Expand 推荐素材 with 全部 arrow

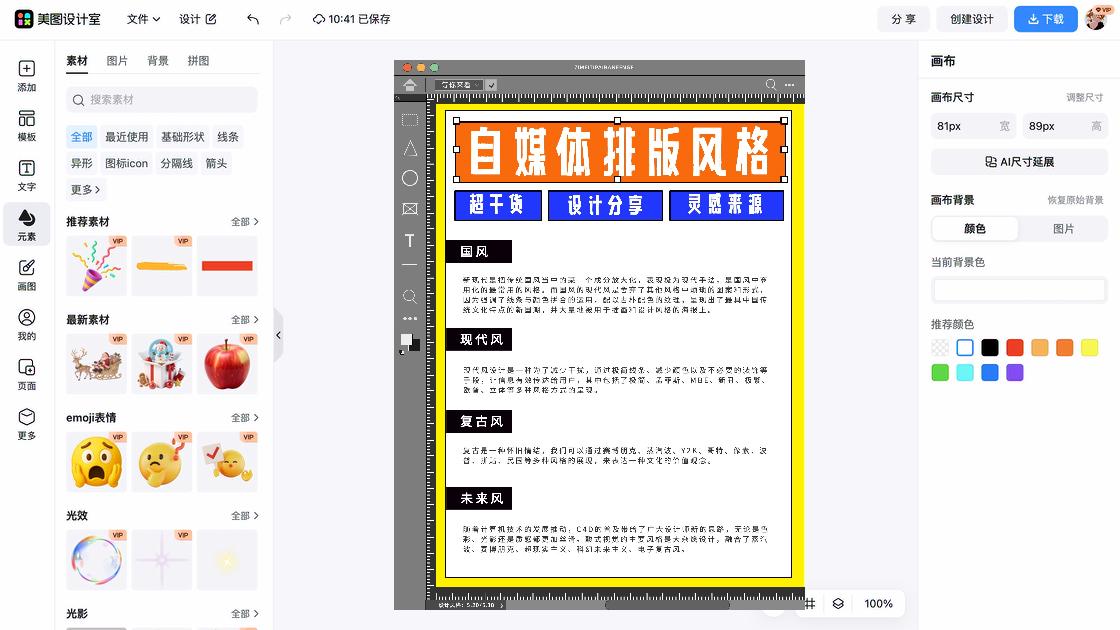click(x=244, y=222)
